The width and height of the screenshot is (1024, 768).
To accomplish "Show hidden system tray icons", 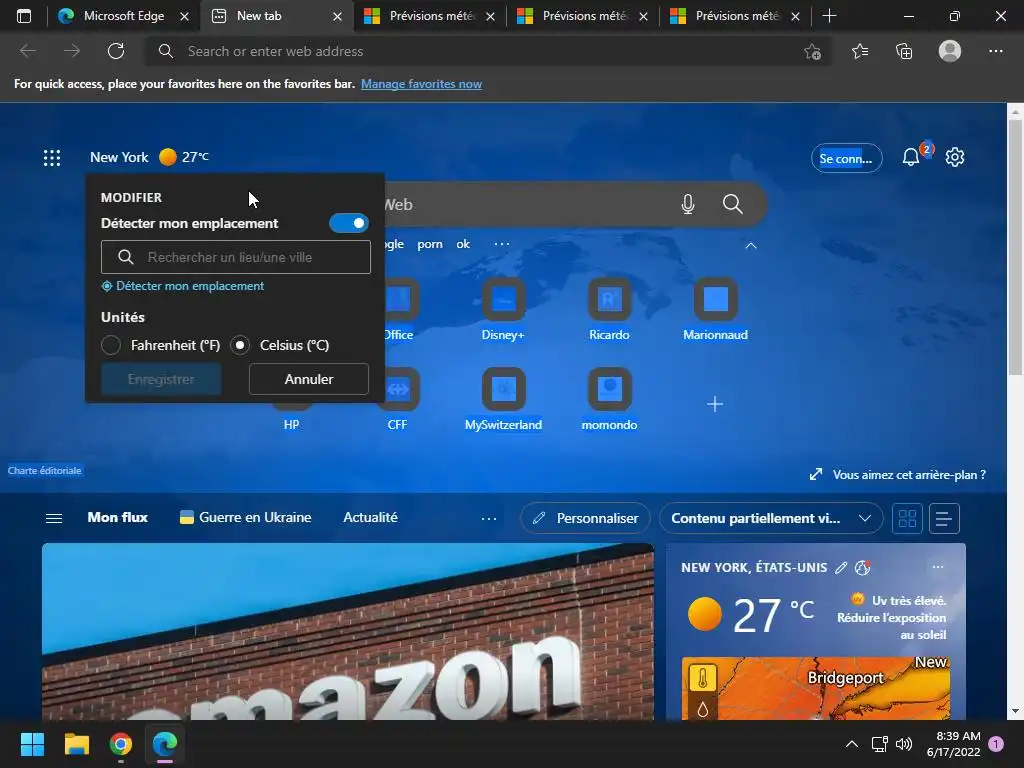I will (x=852, y=744).
